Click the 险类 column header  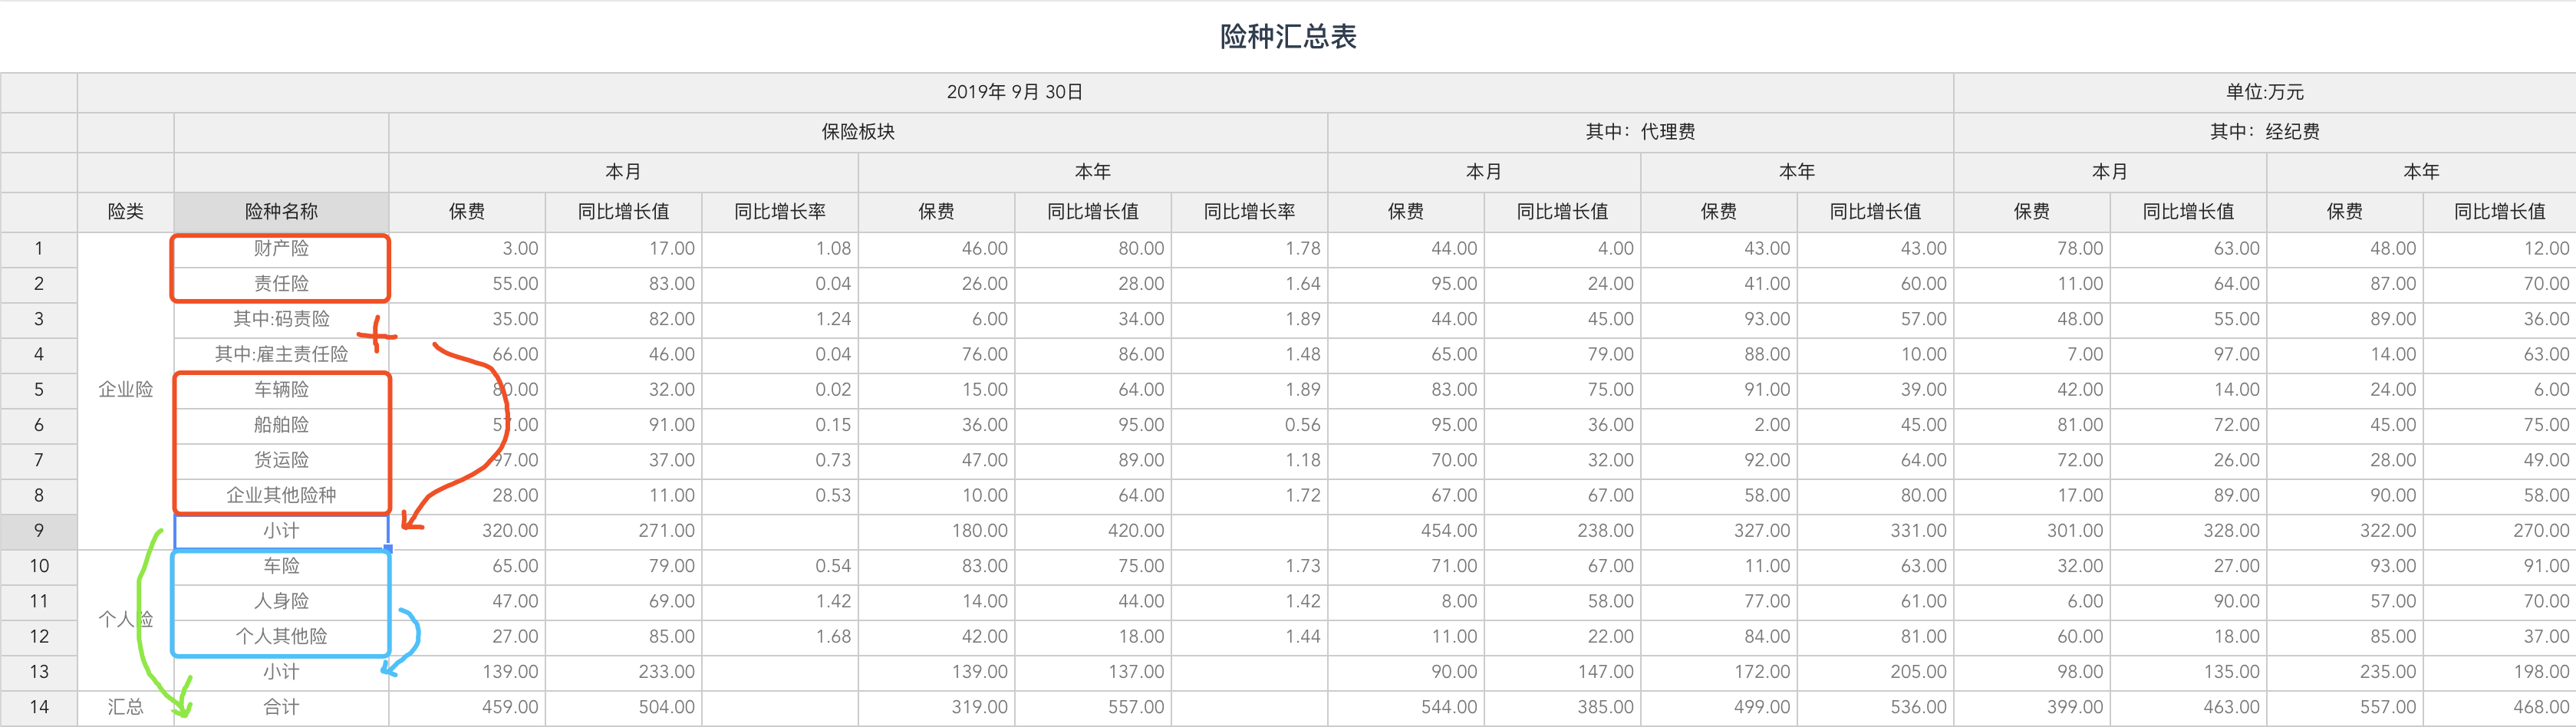tap(126, 212)
